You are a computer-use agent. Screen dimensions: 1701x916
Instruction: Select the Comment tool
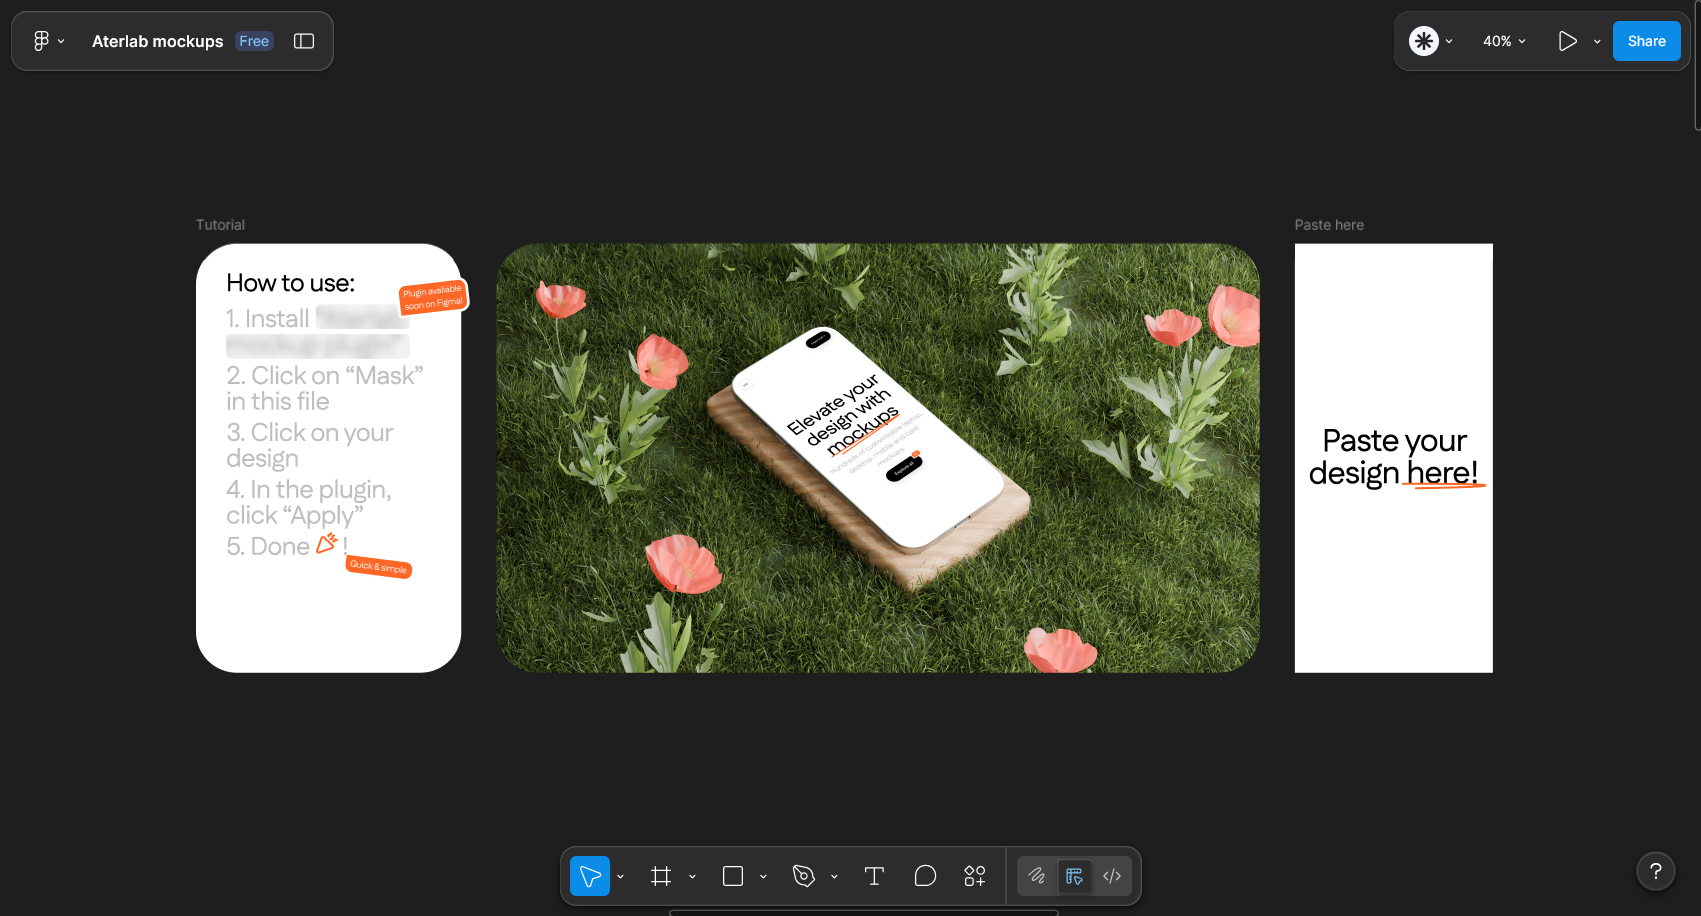925,876
